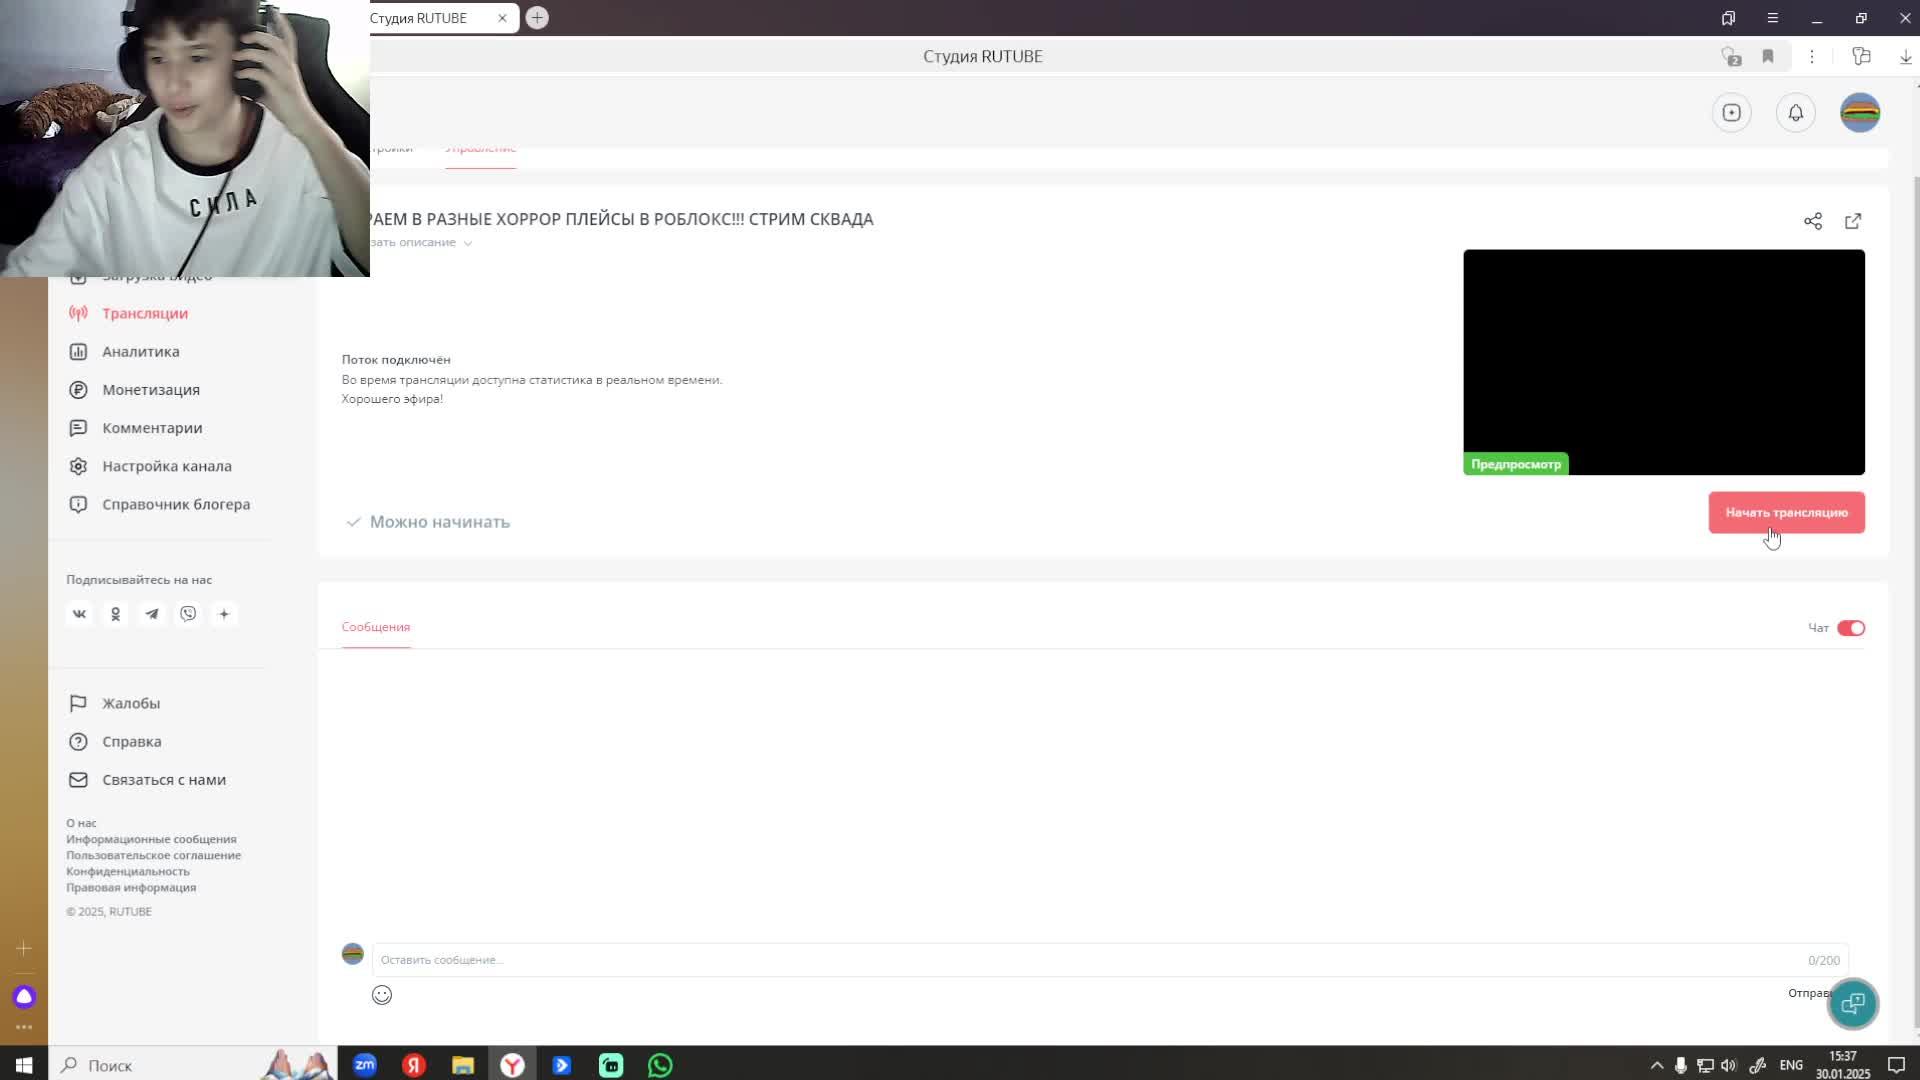
Task: Open Комментарии in the sidebar
Action: pyautogui.click(x=152, y=428)
